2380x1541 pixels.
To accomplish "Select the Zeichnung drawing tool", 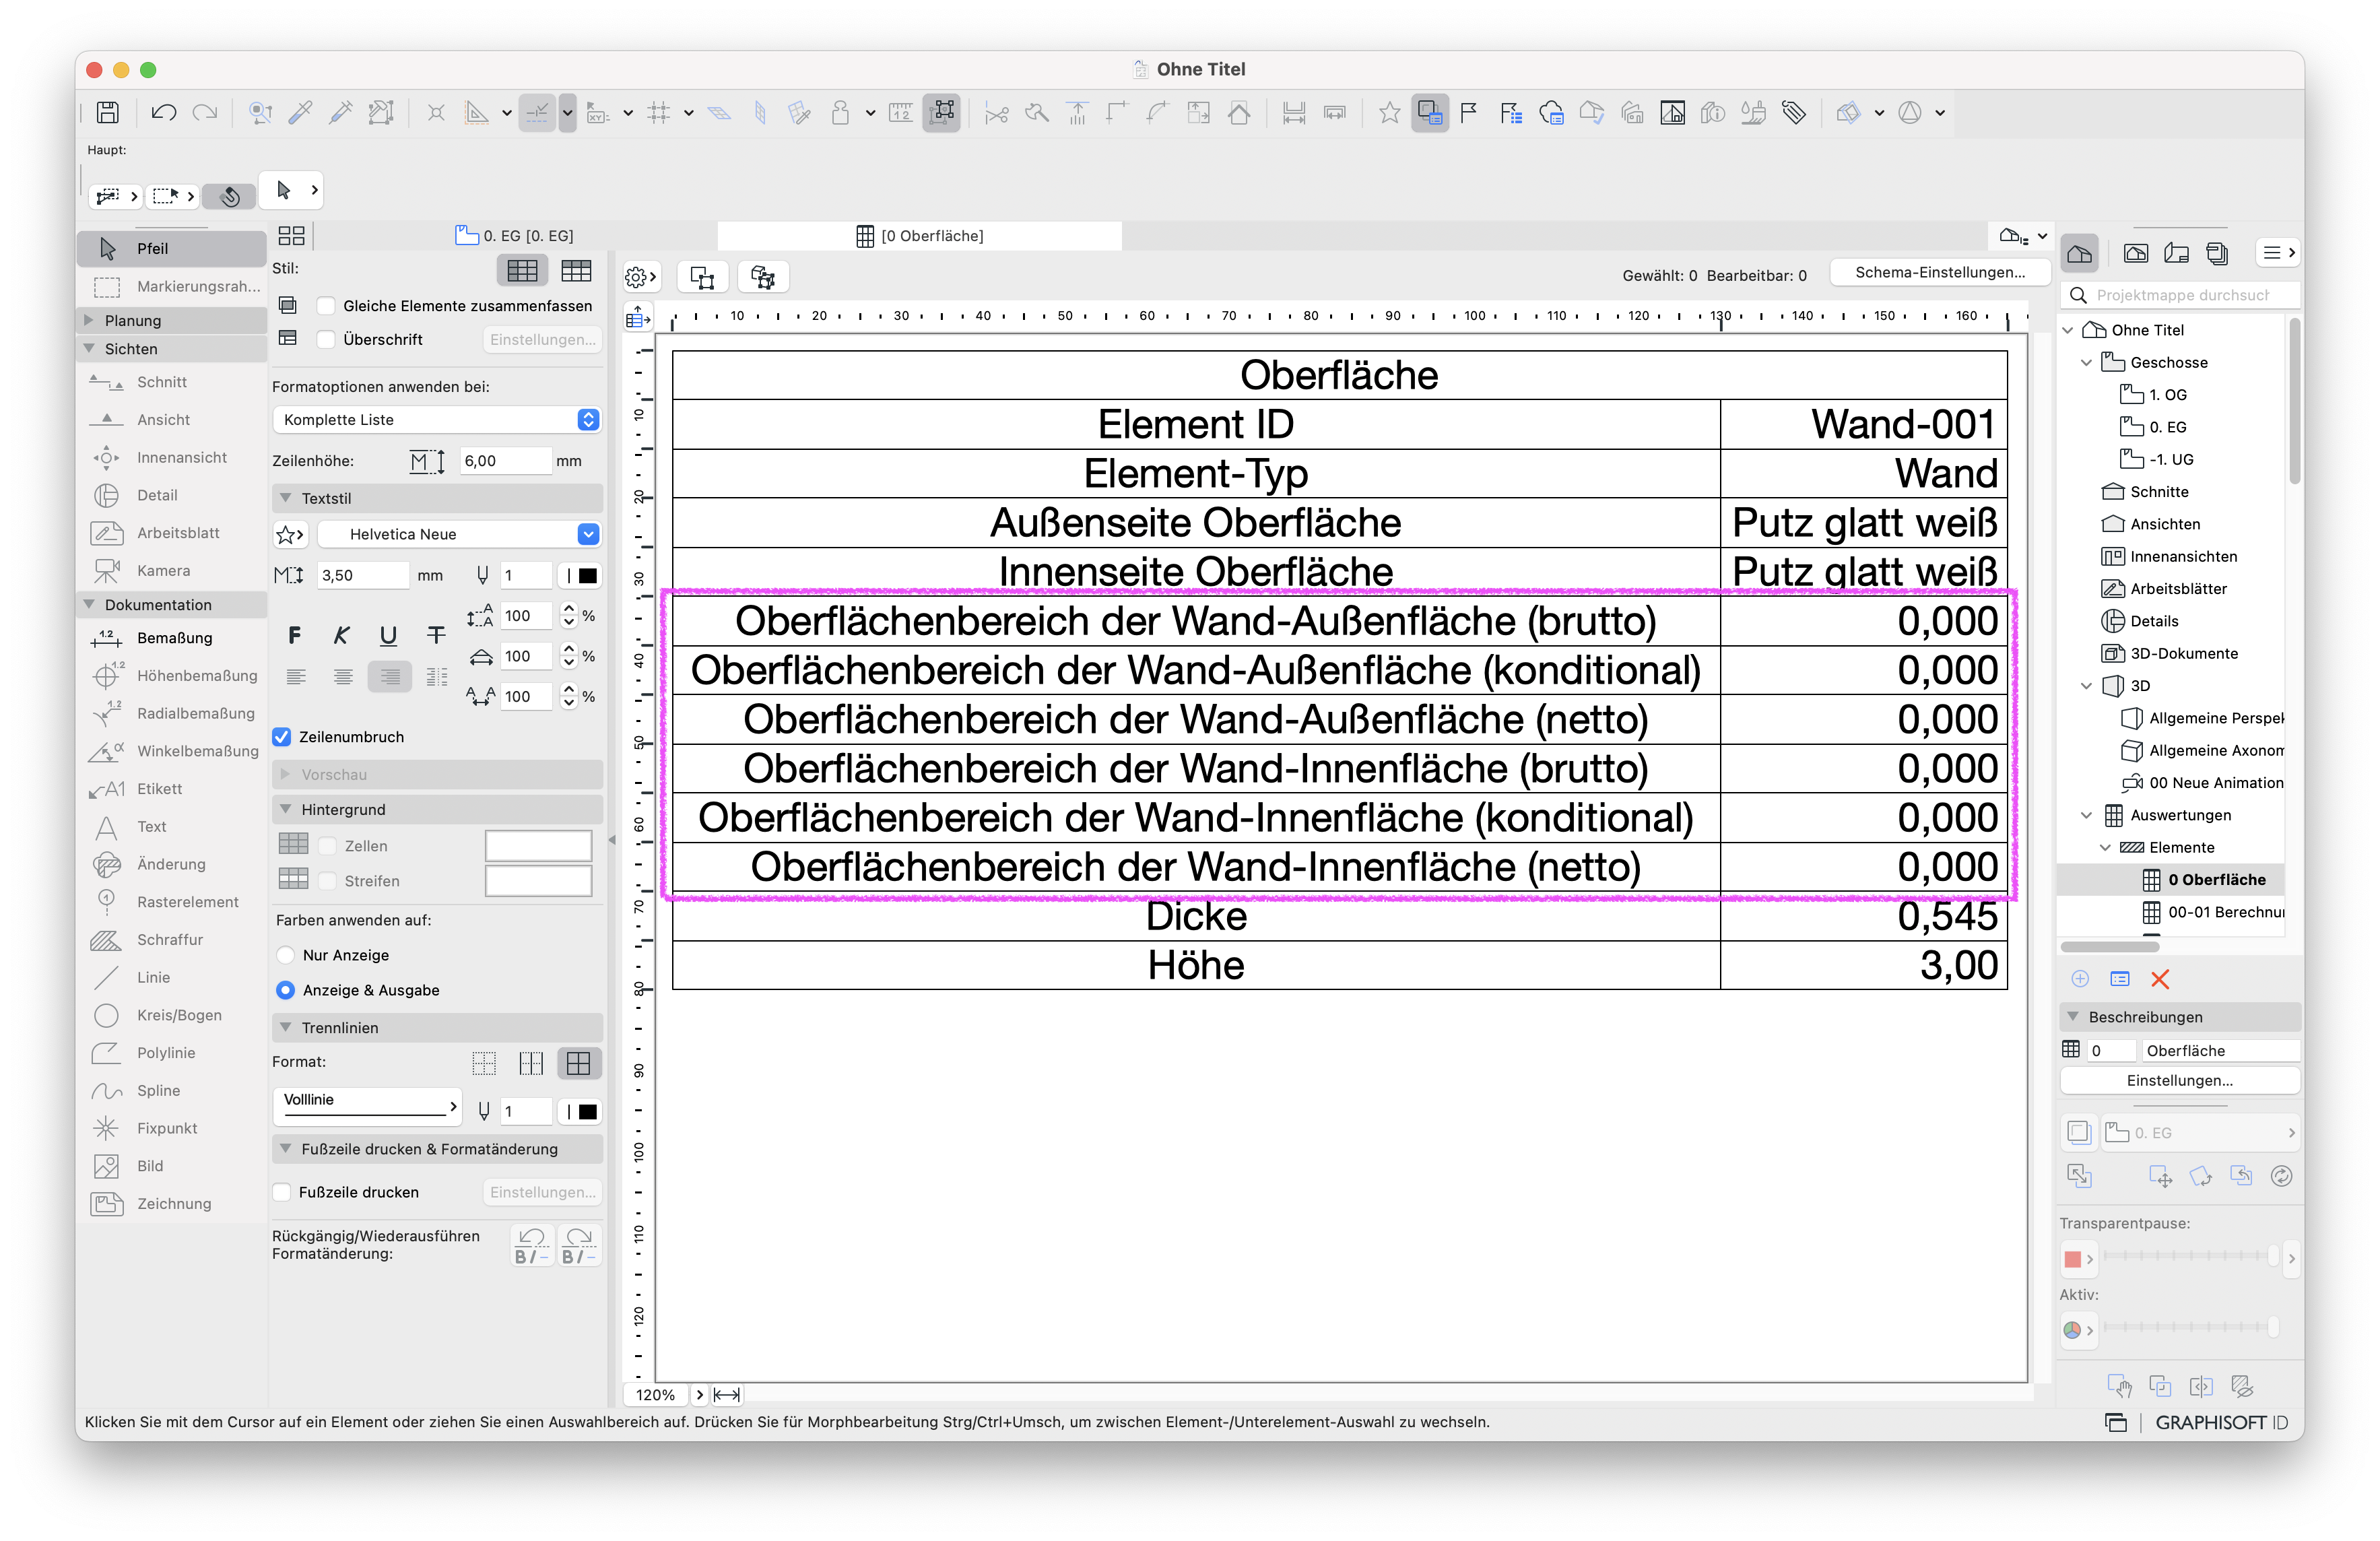I will tap(171, 1204).
